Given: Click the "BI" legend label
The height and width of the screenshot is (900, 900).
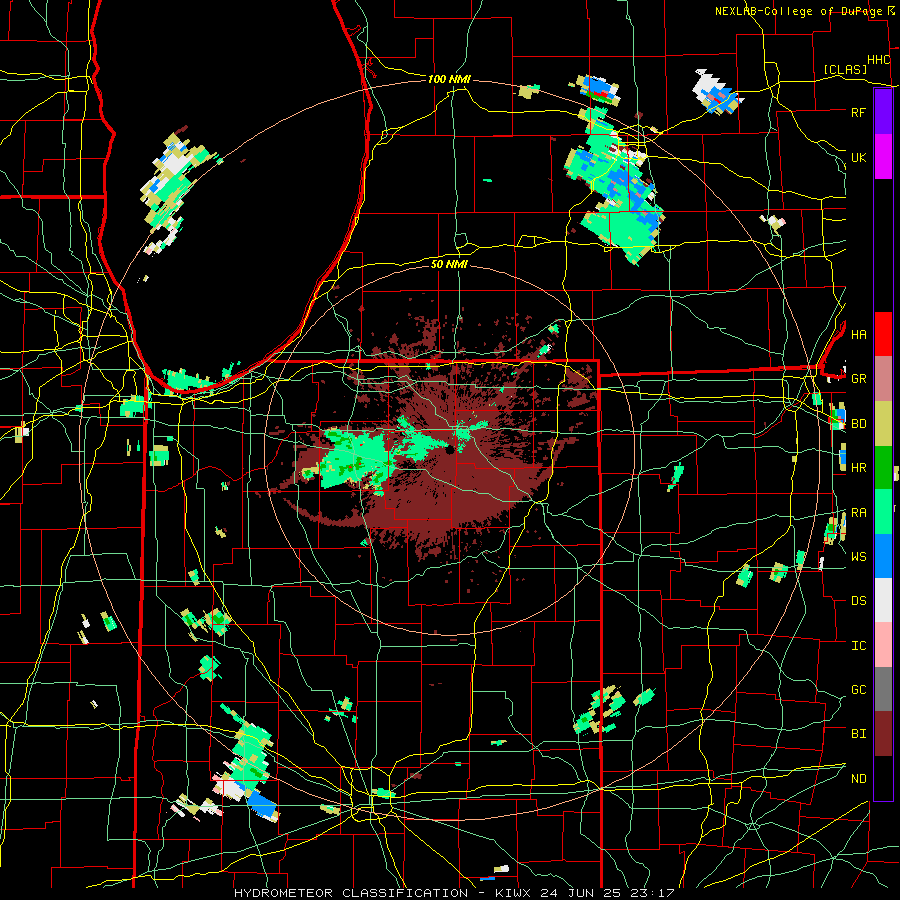Looking at the screenshot, I should click(858, 734).
